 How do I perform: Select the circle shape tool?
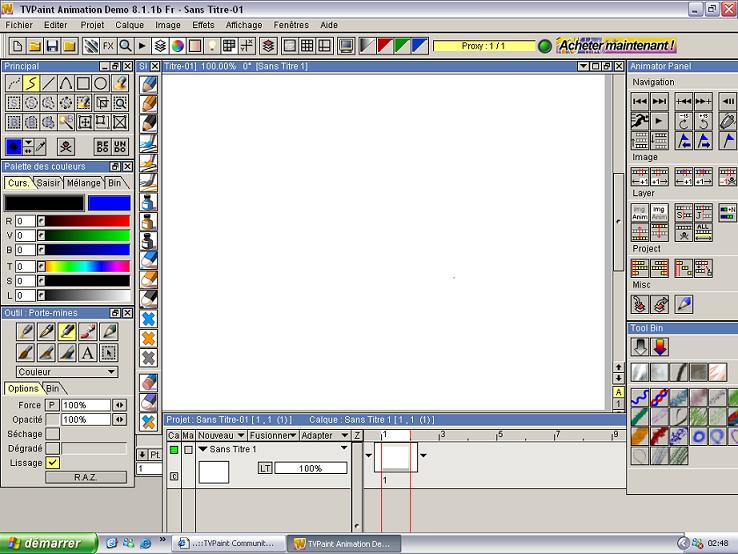click(x=101, y=84)
